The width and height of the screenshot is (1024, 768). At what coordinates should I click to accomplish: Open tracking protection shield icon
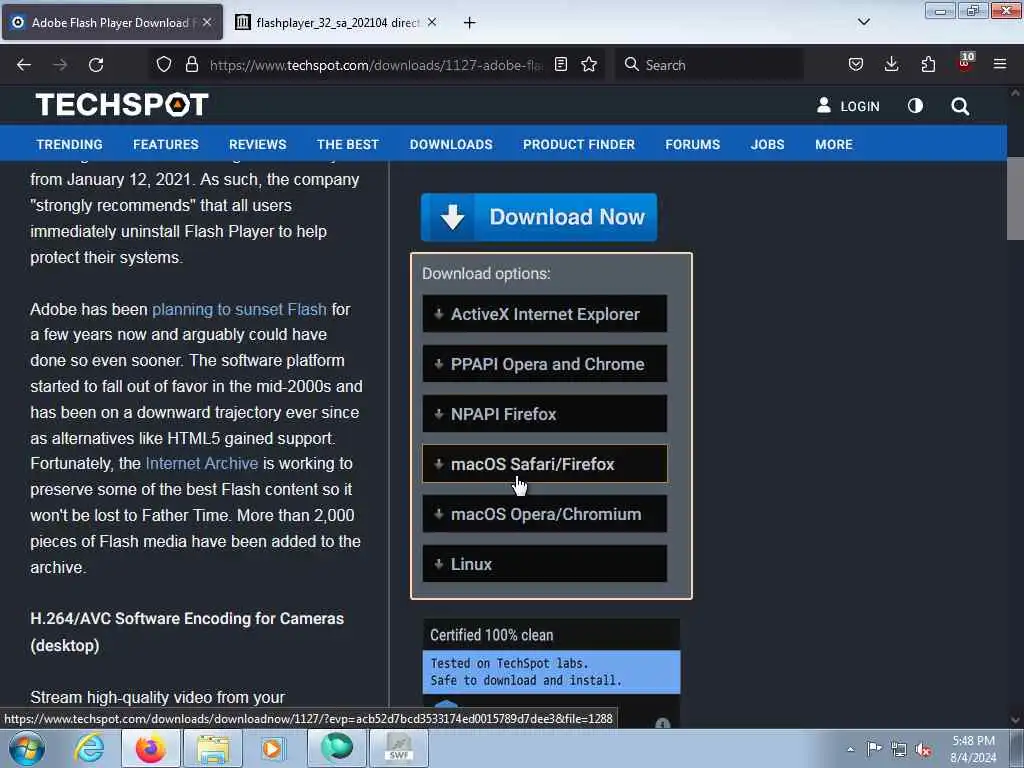[x=164, y=64]
